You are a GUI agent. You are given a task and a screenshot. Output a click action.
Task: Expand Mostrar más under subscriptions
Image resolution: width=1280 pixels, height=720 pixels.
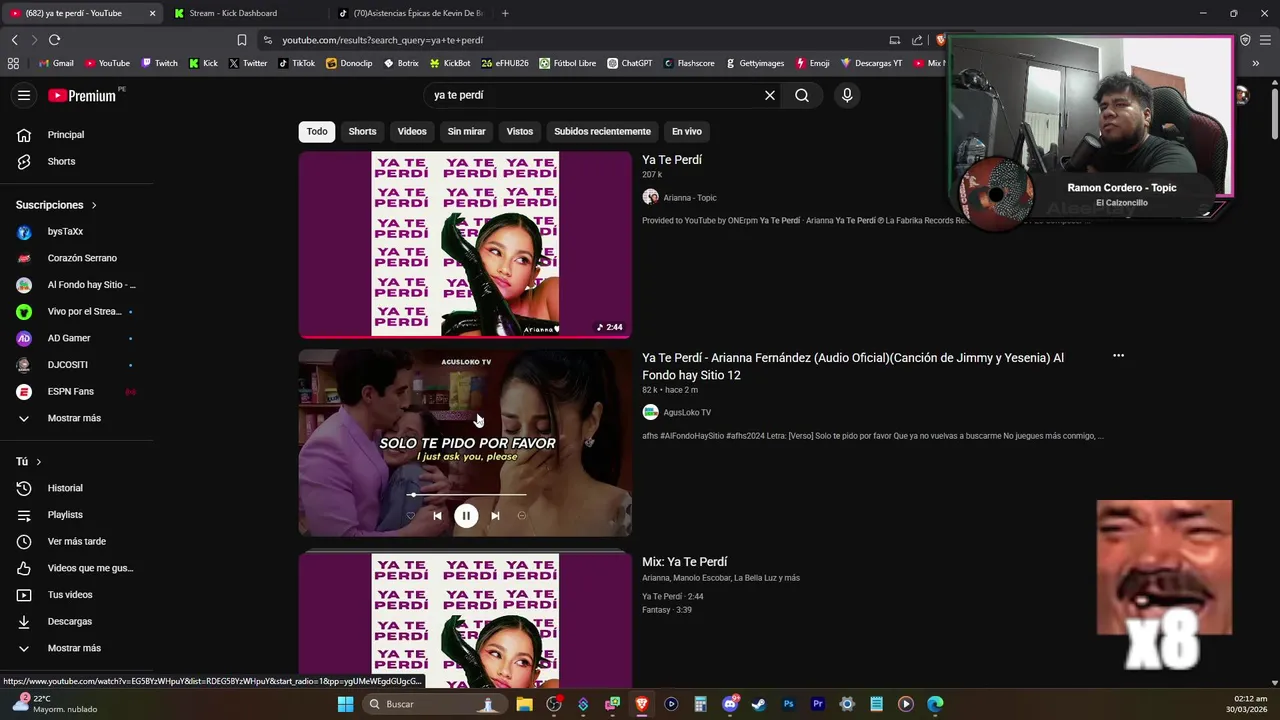click(x=76, y=418)
